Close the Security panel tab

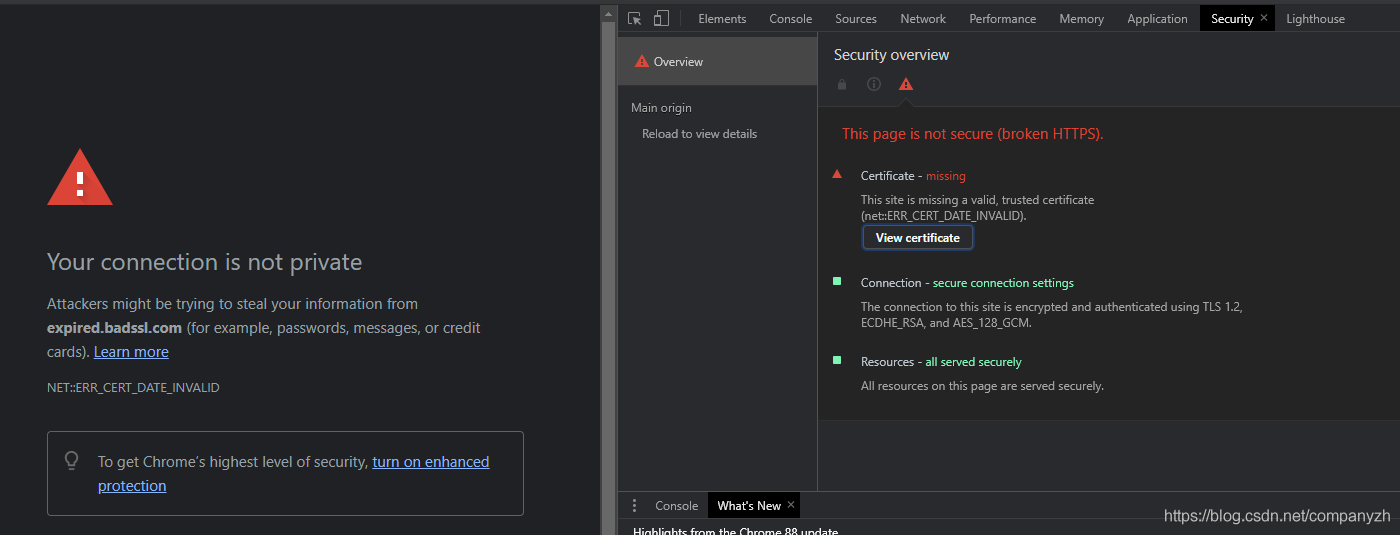[1264, 18]
